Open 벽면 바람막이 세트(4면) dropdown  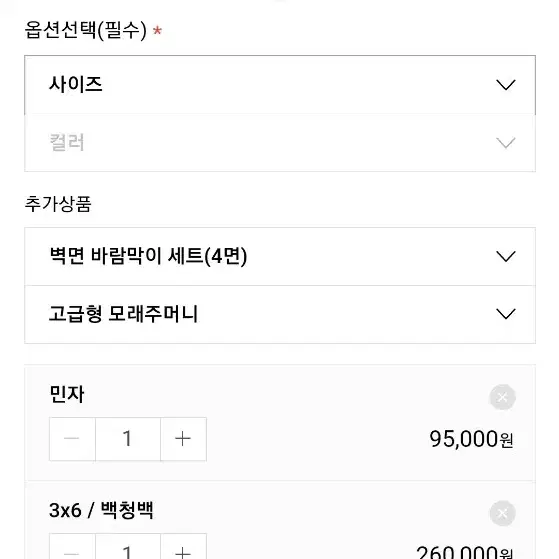tap(280, 256)
